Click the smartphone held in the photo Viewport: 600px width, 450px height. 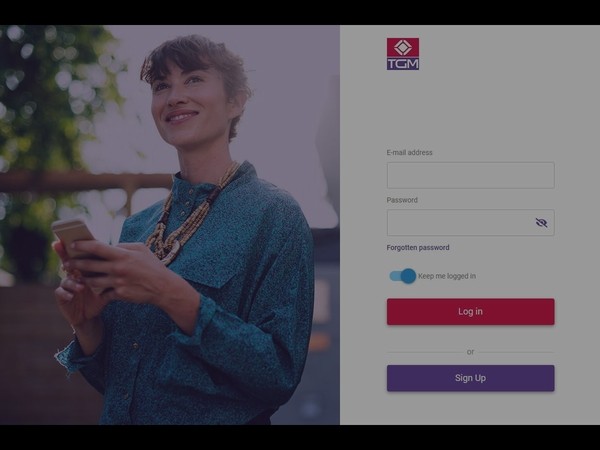pyautogui.click(x=73, y=234)
